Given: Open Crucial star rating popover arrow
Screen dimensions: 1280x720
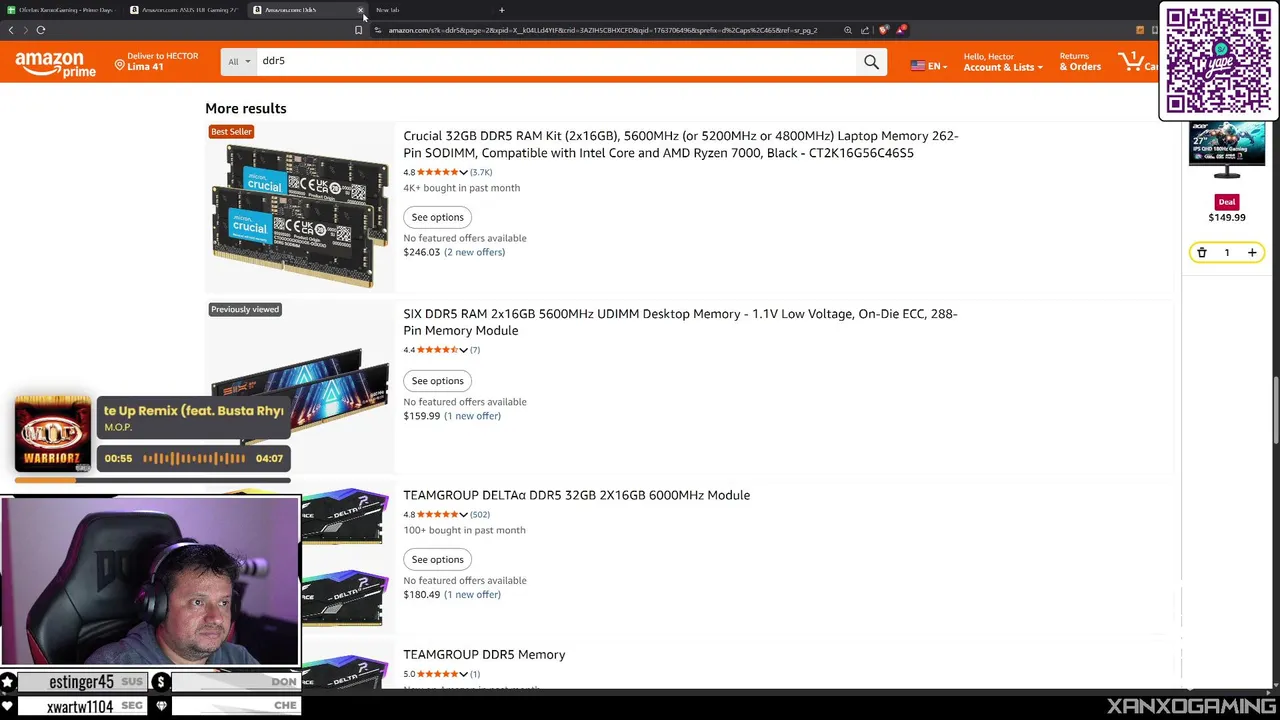Looking at the screenshot, I should tap(463, 173).
